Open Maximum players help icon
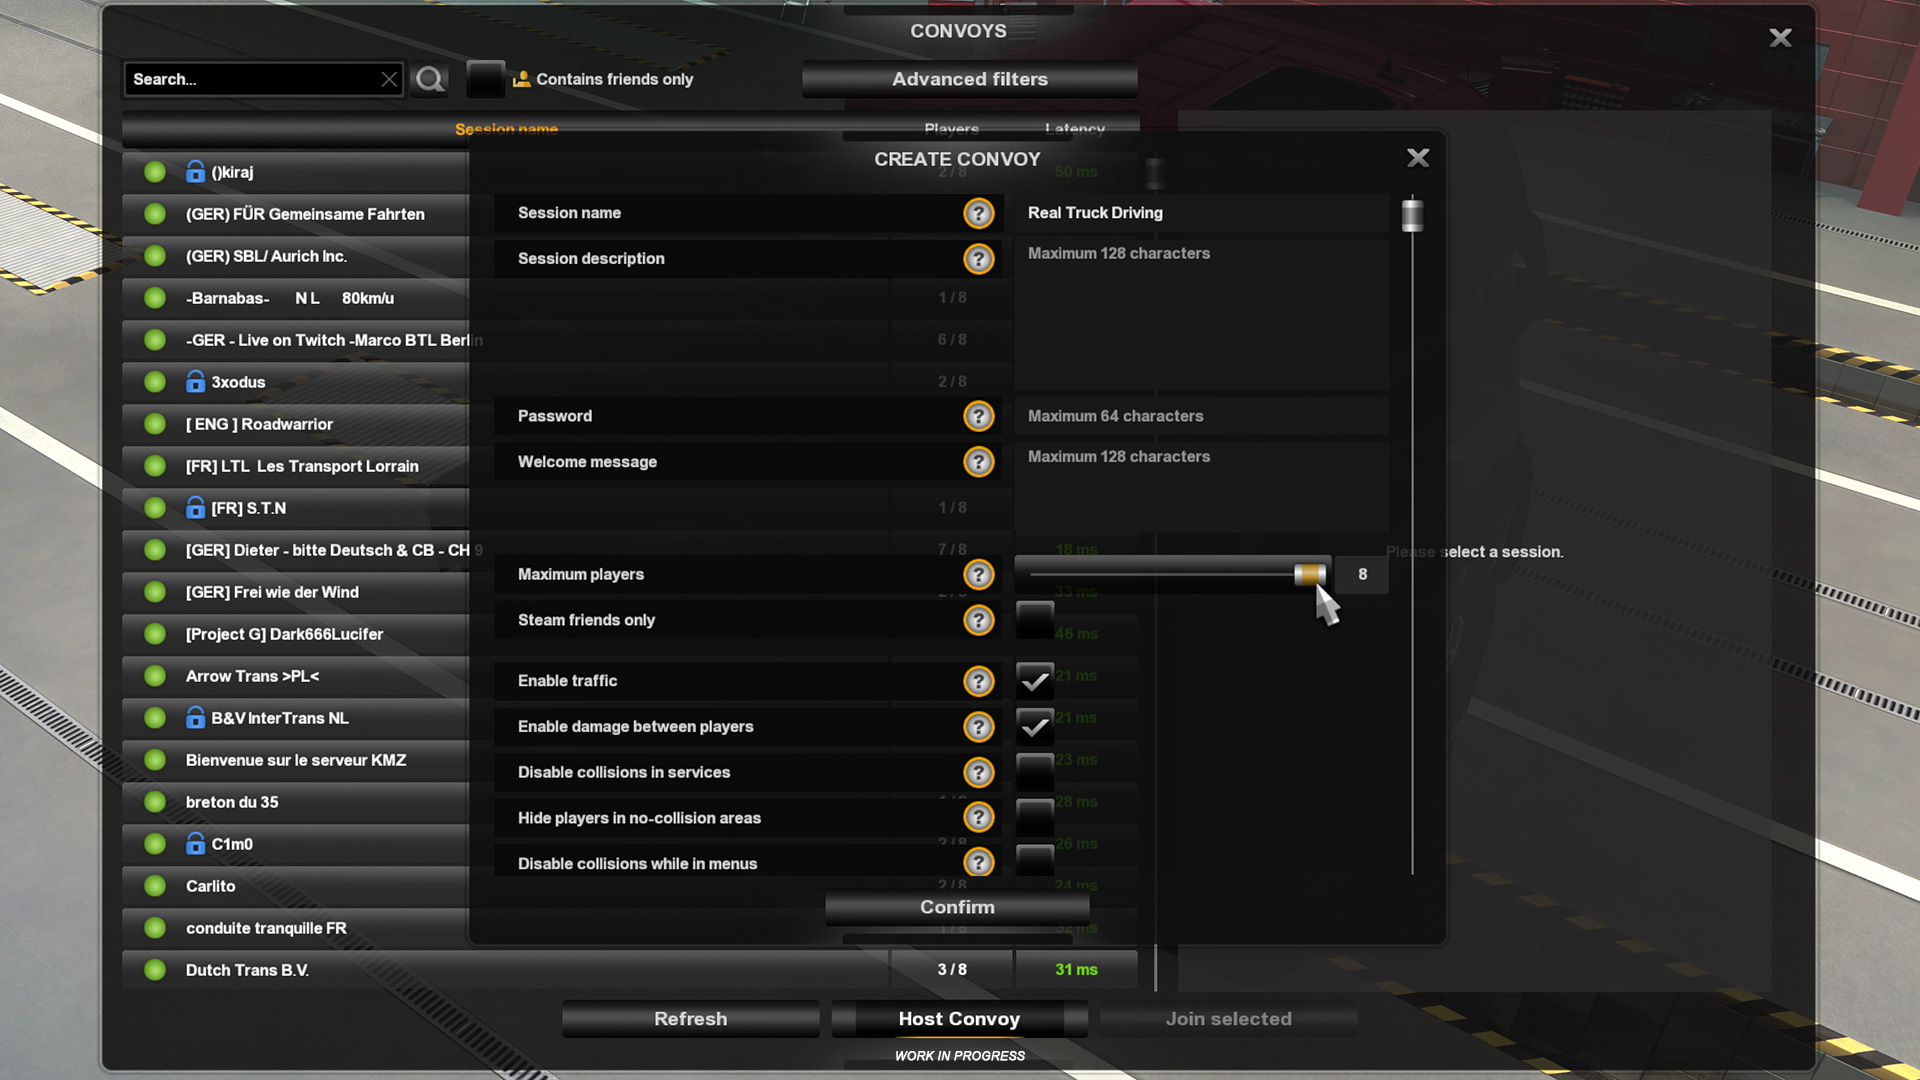The image size is (1920, 1080). (978, 575)
